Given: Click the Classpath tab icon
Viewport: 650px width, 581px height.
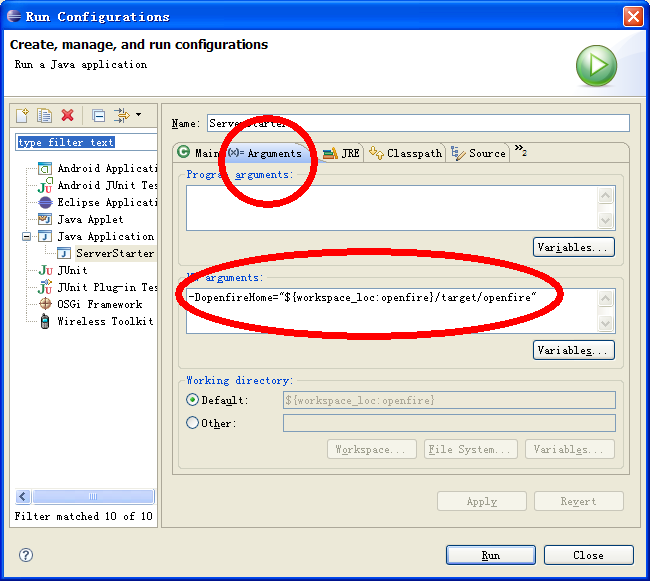Looking at the screenshot, I should pyautogui.click(x=376, y=153).
